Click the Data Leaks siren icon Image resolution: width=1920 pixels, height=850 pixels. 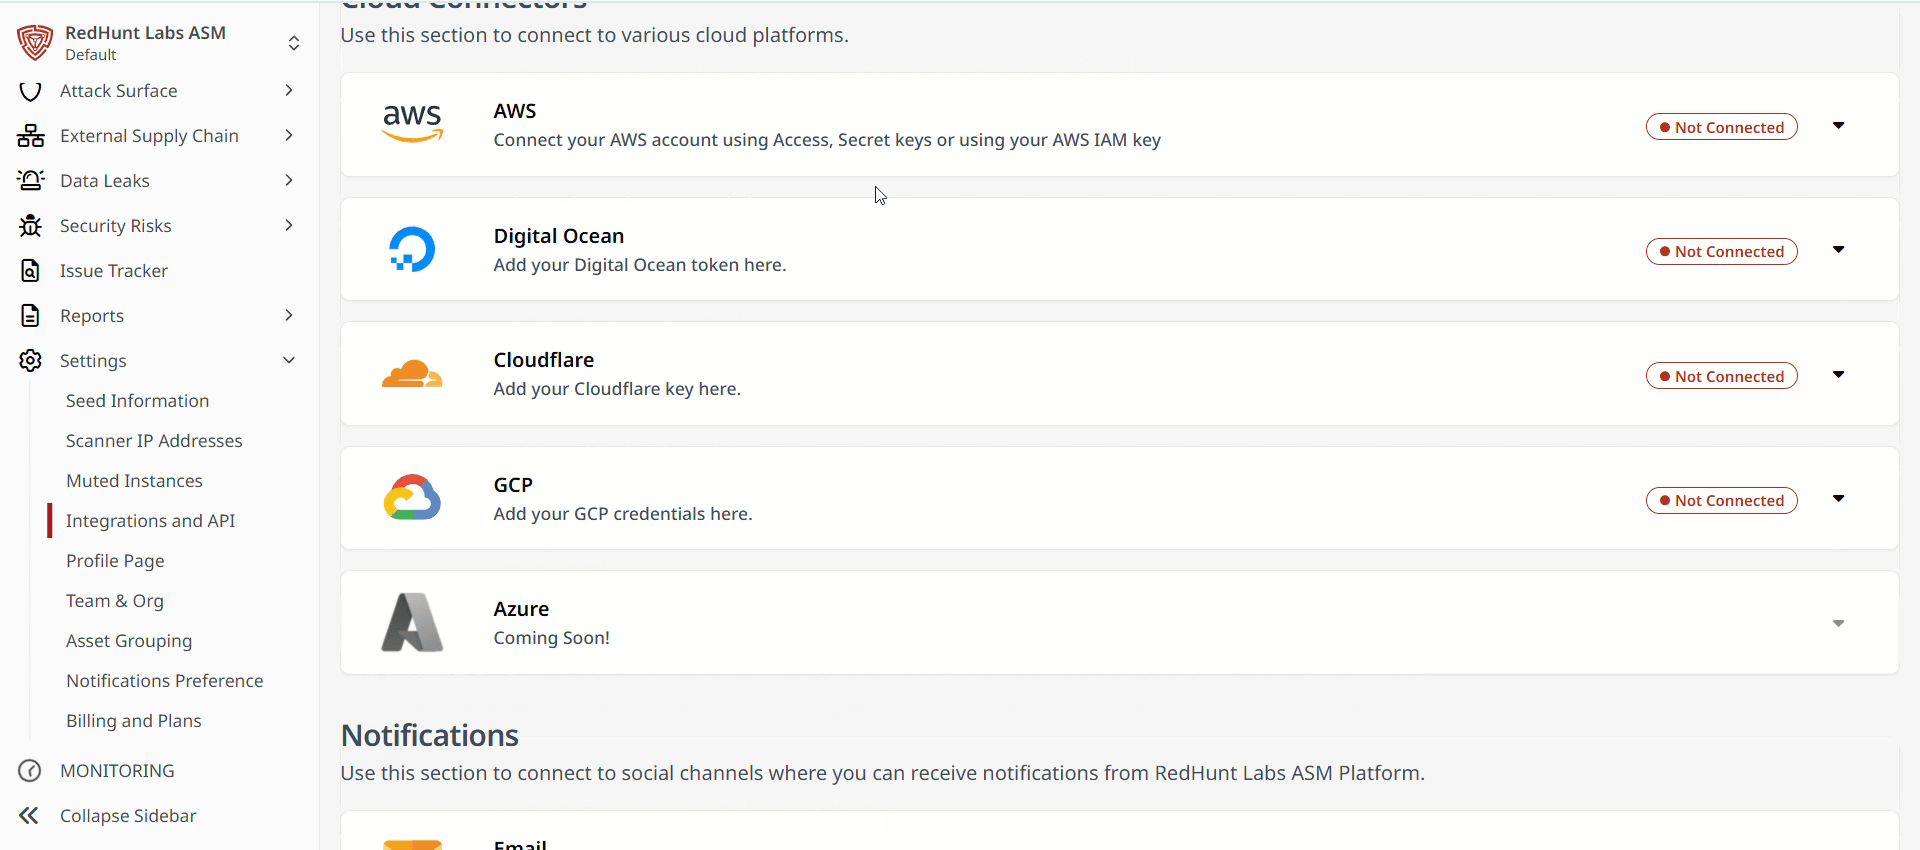[x=31, y=181]
